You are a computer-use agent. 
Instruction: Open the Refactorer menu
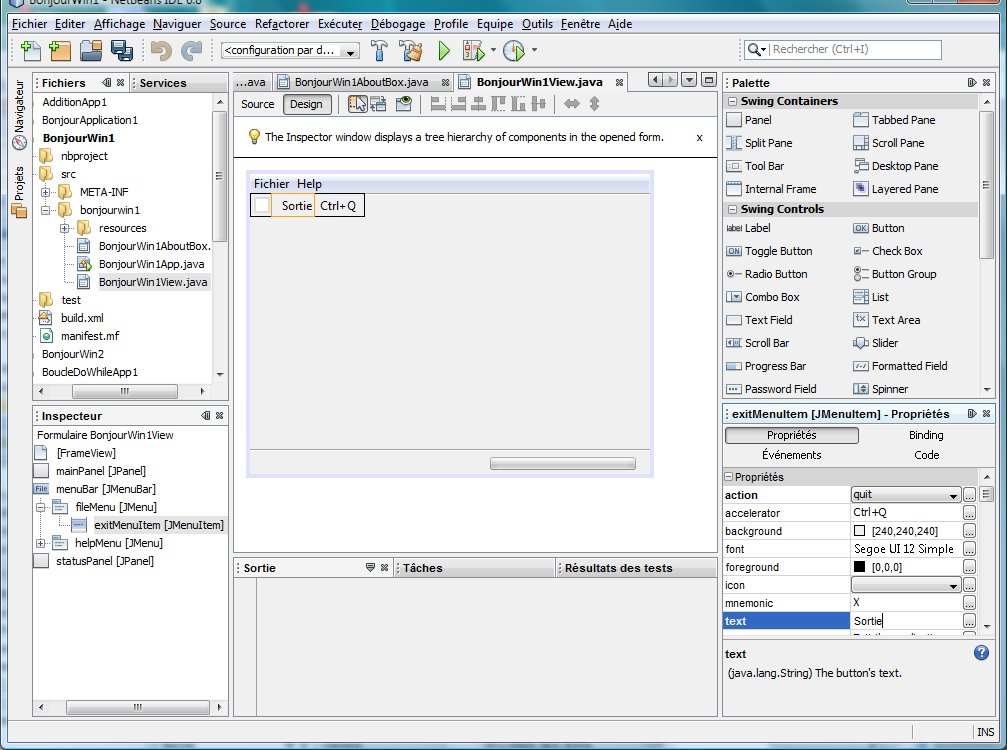[x=282, y=24]
